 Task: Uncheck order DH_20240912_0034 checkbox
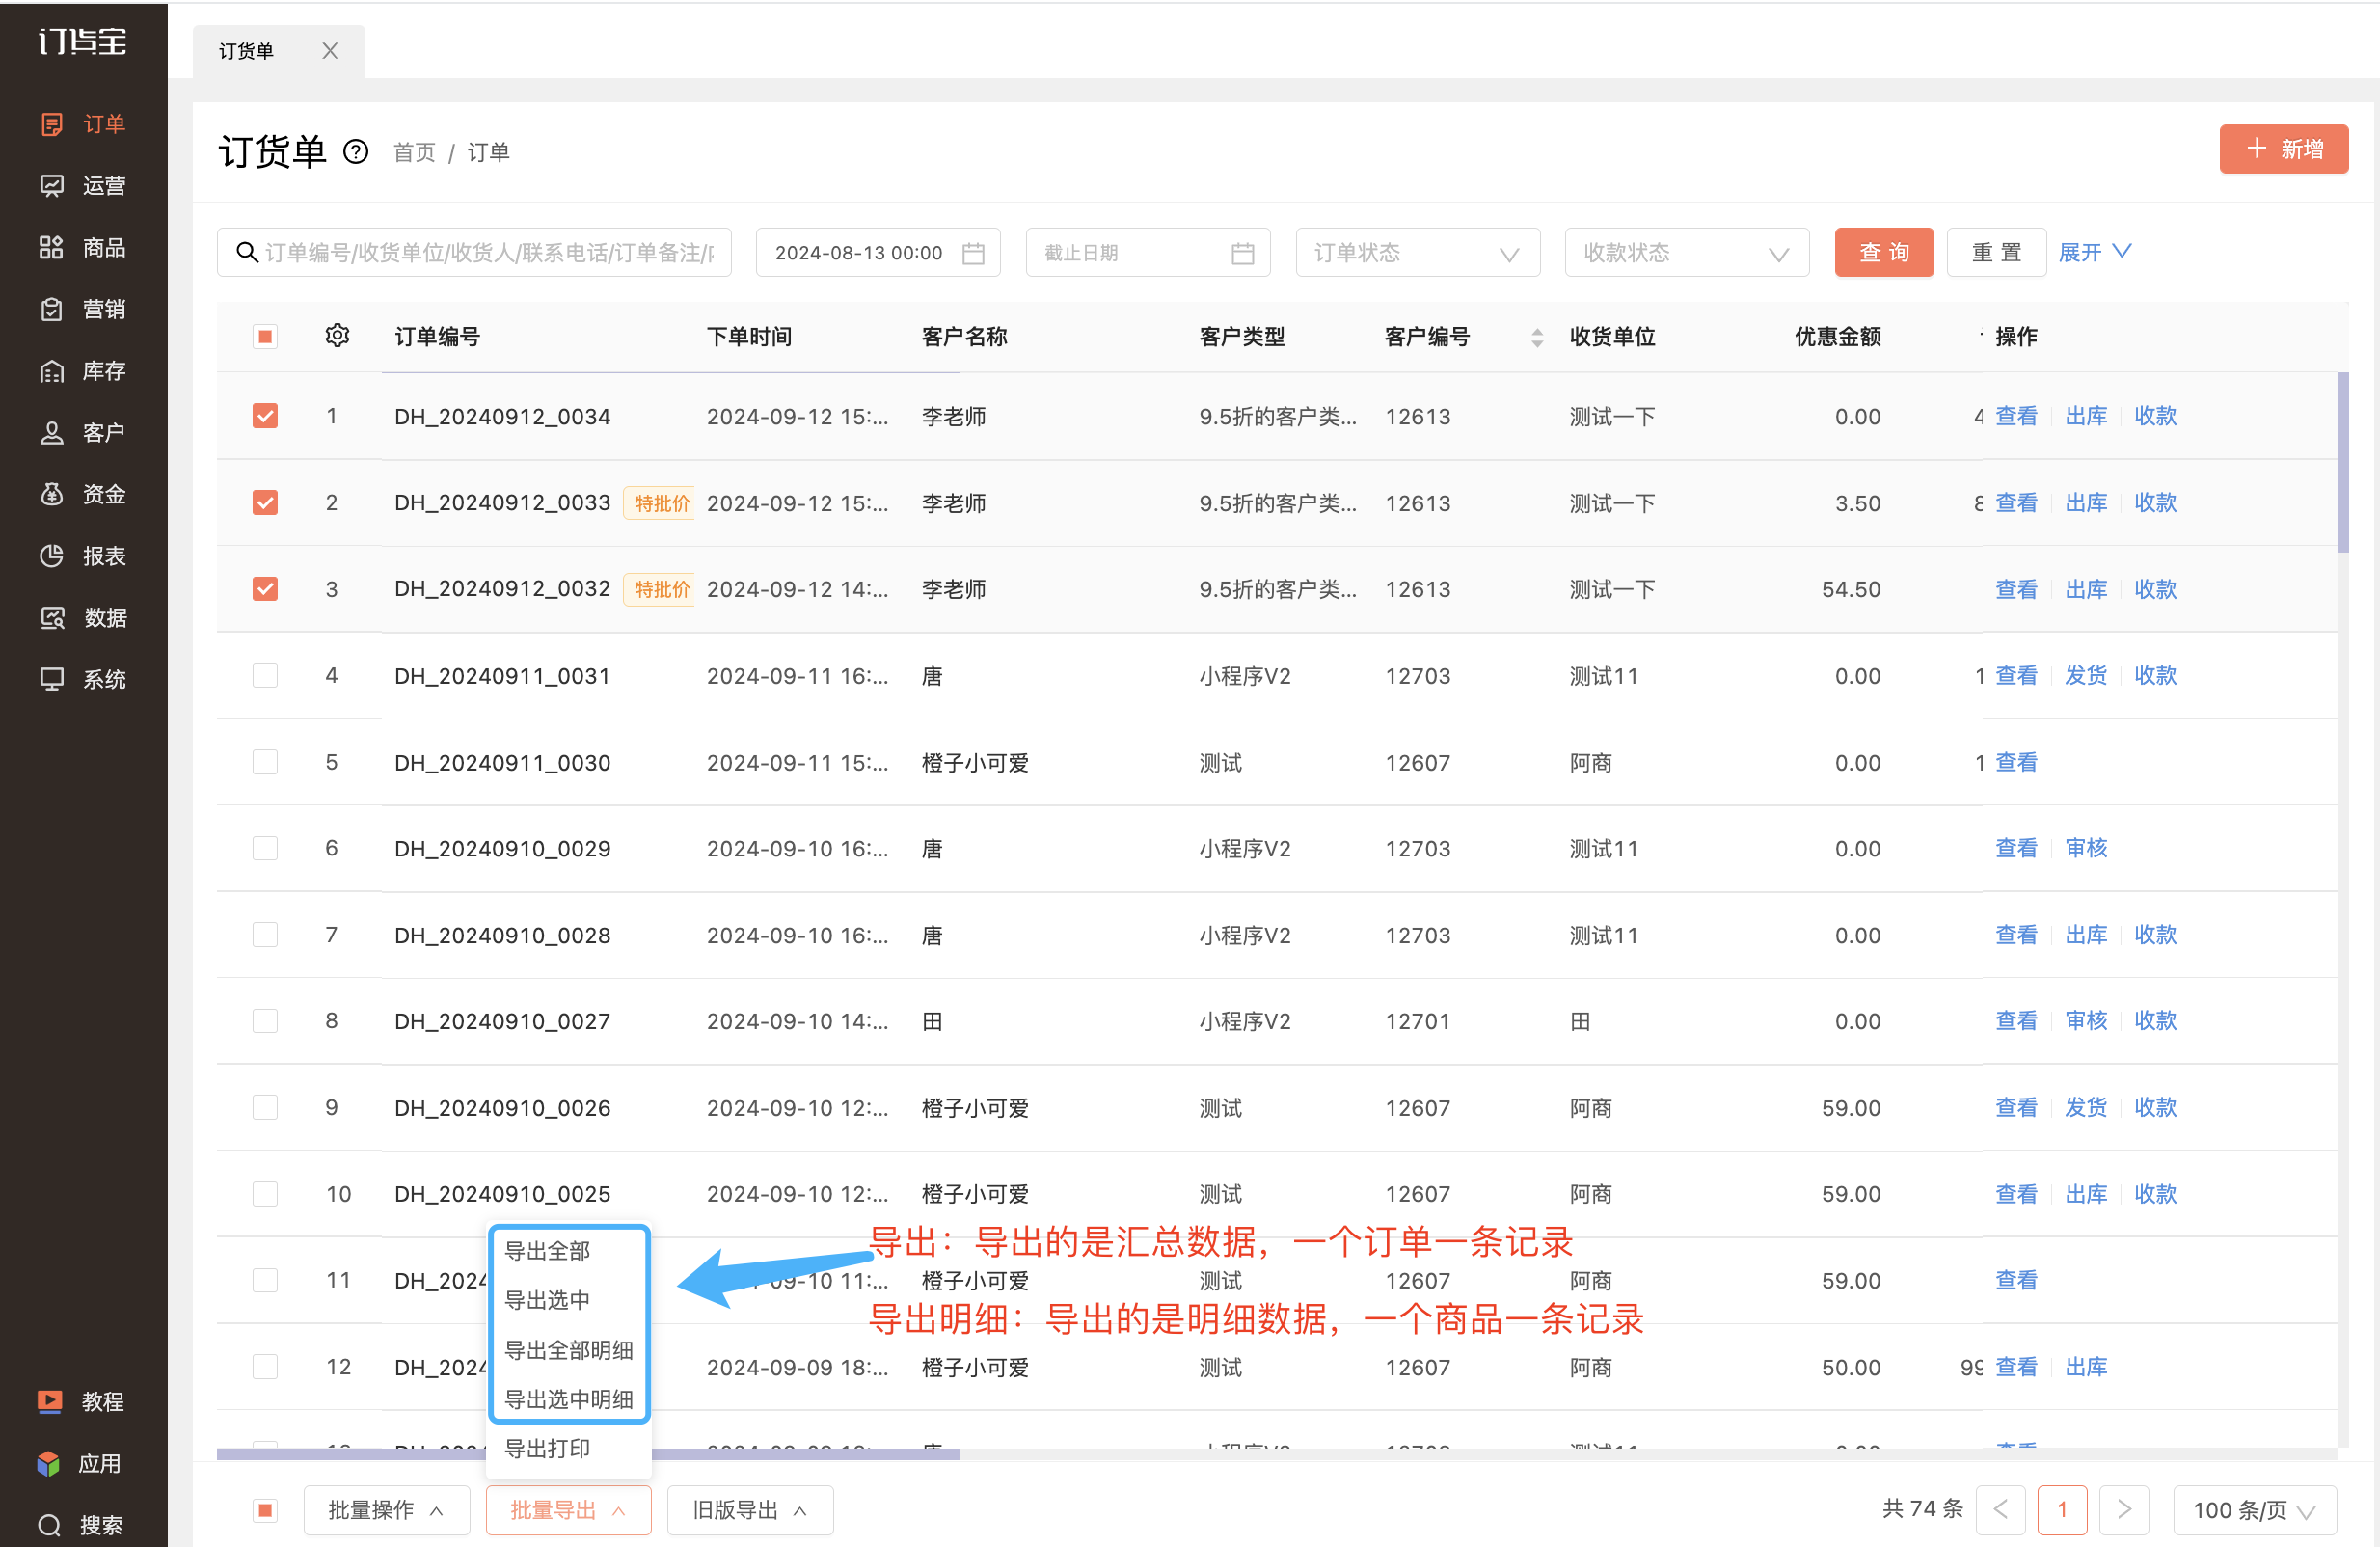[x=265, y=416]
